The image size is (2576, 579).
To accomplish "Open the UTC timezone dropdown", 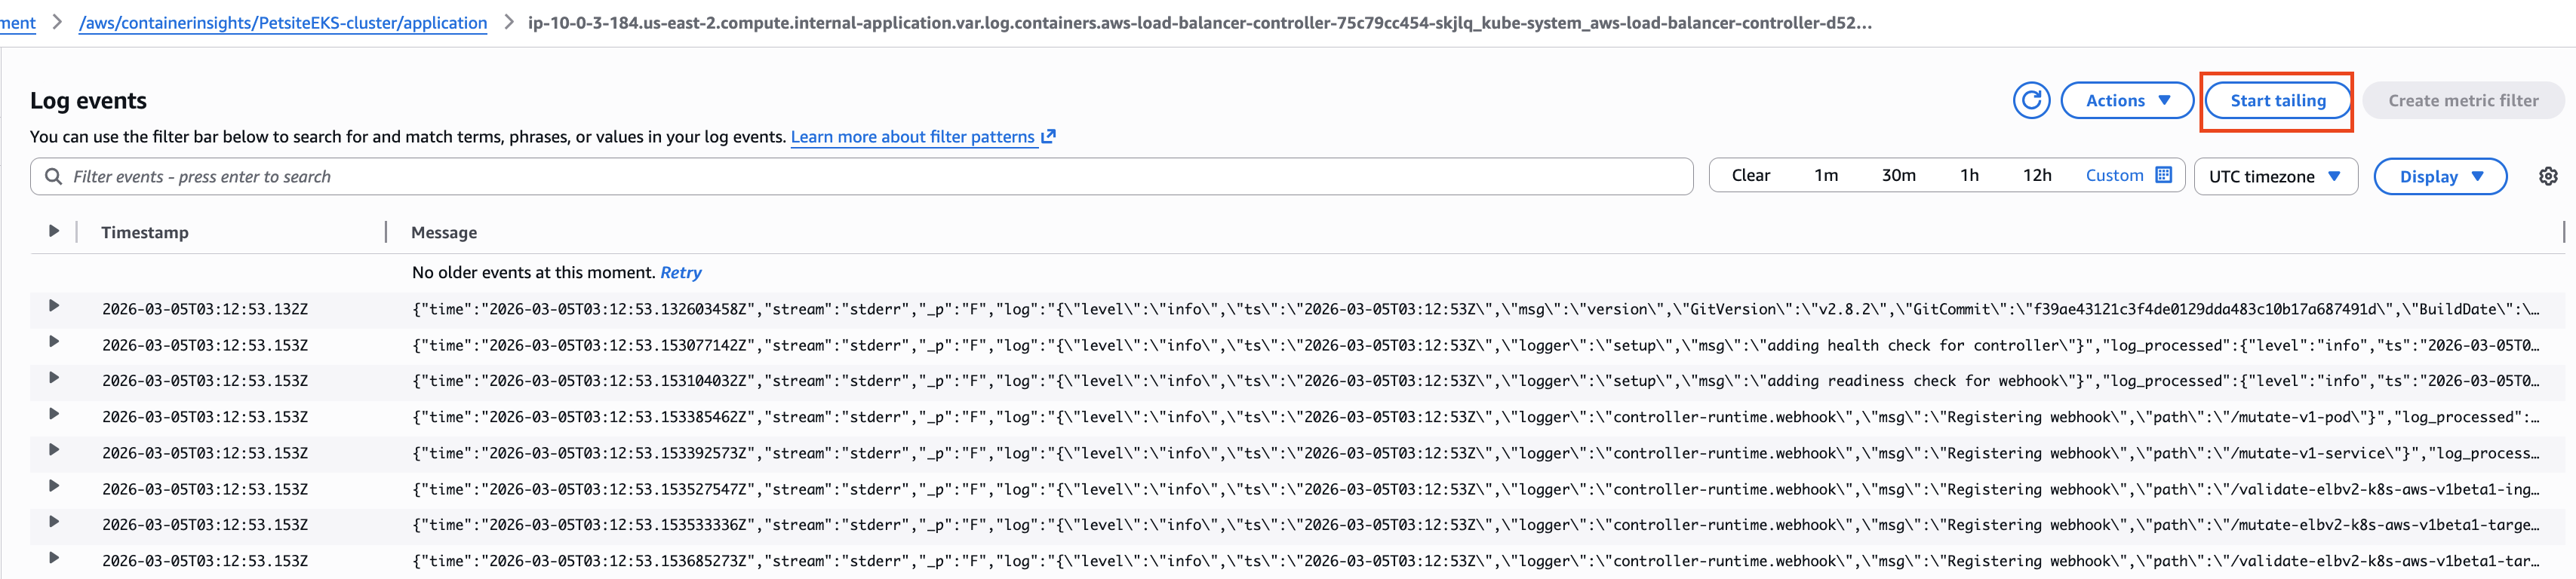I will 2275,176.
